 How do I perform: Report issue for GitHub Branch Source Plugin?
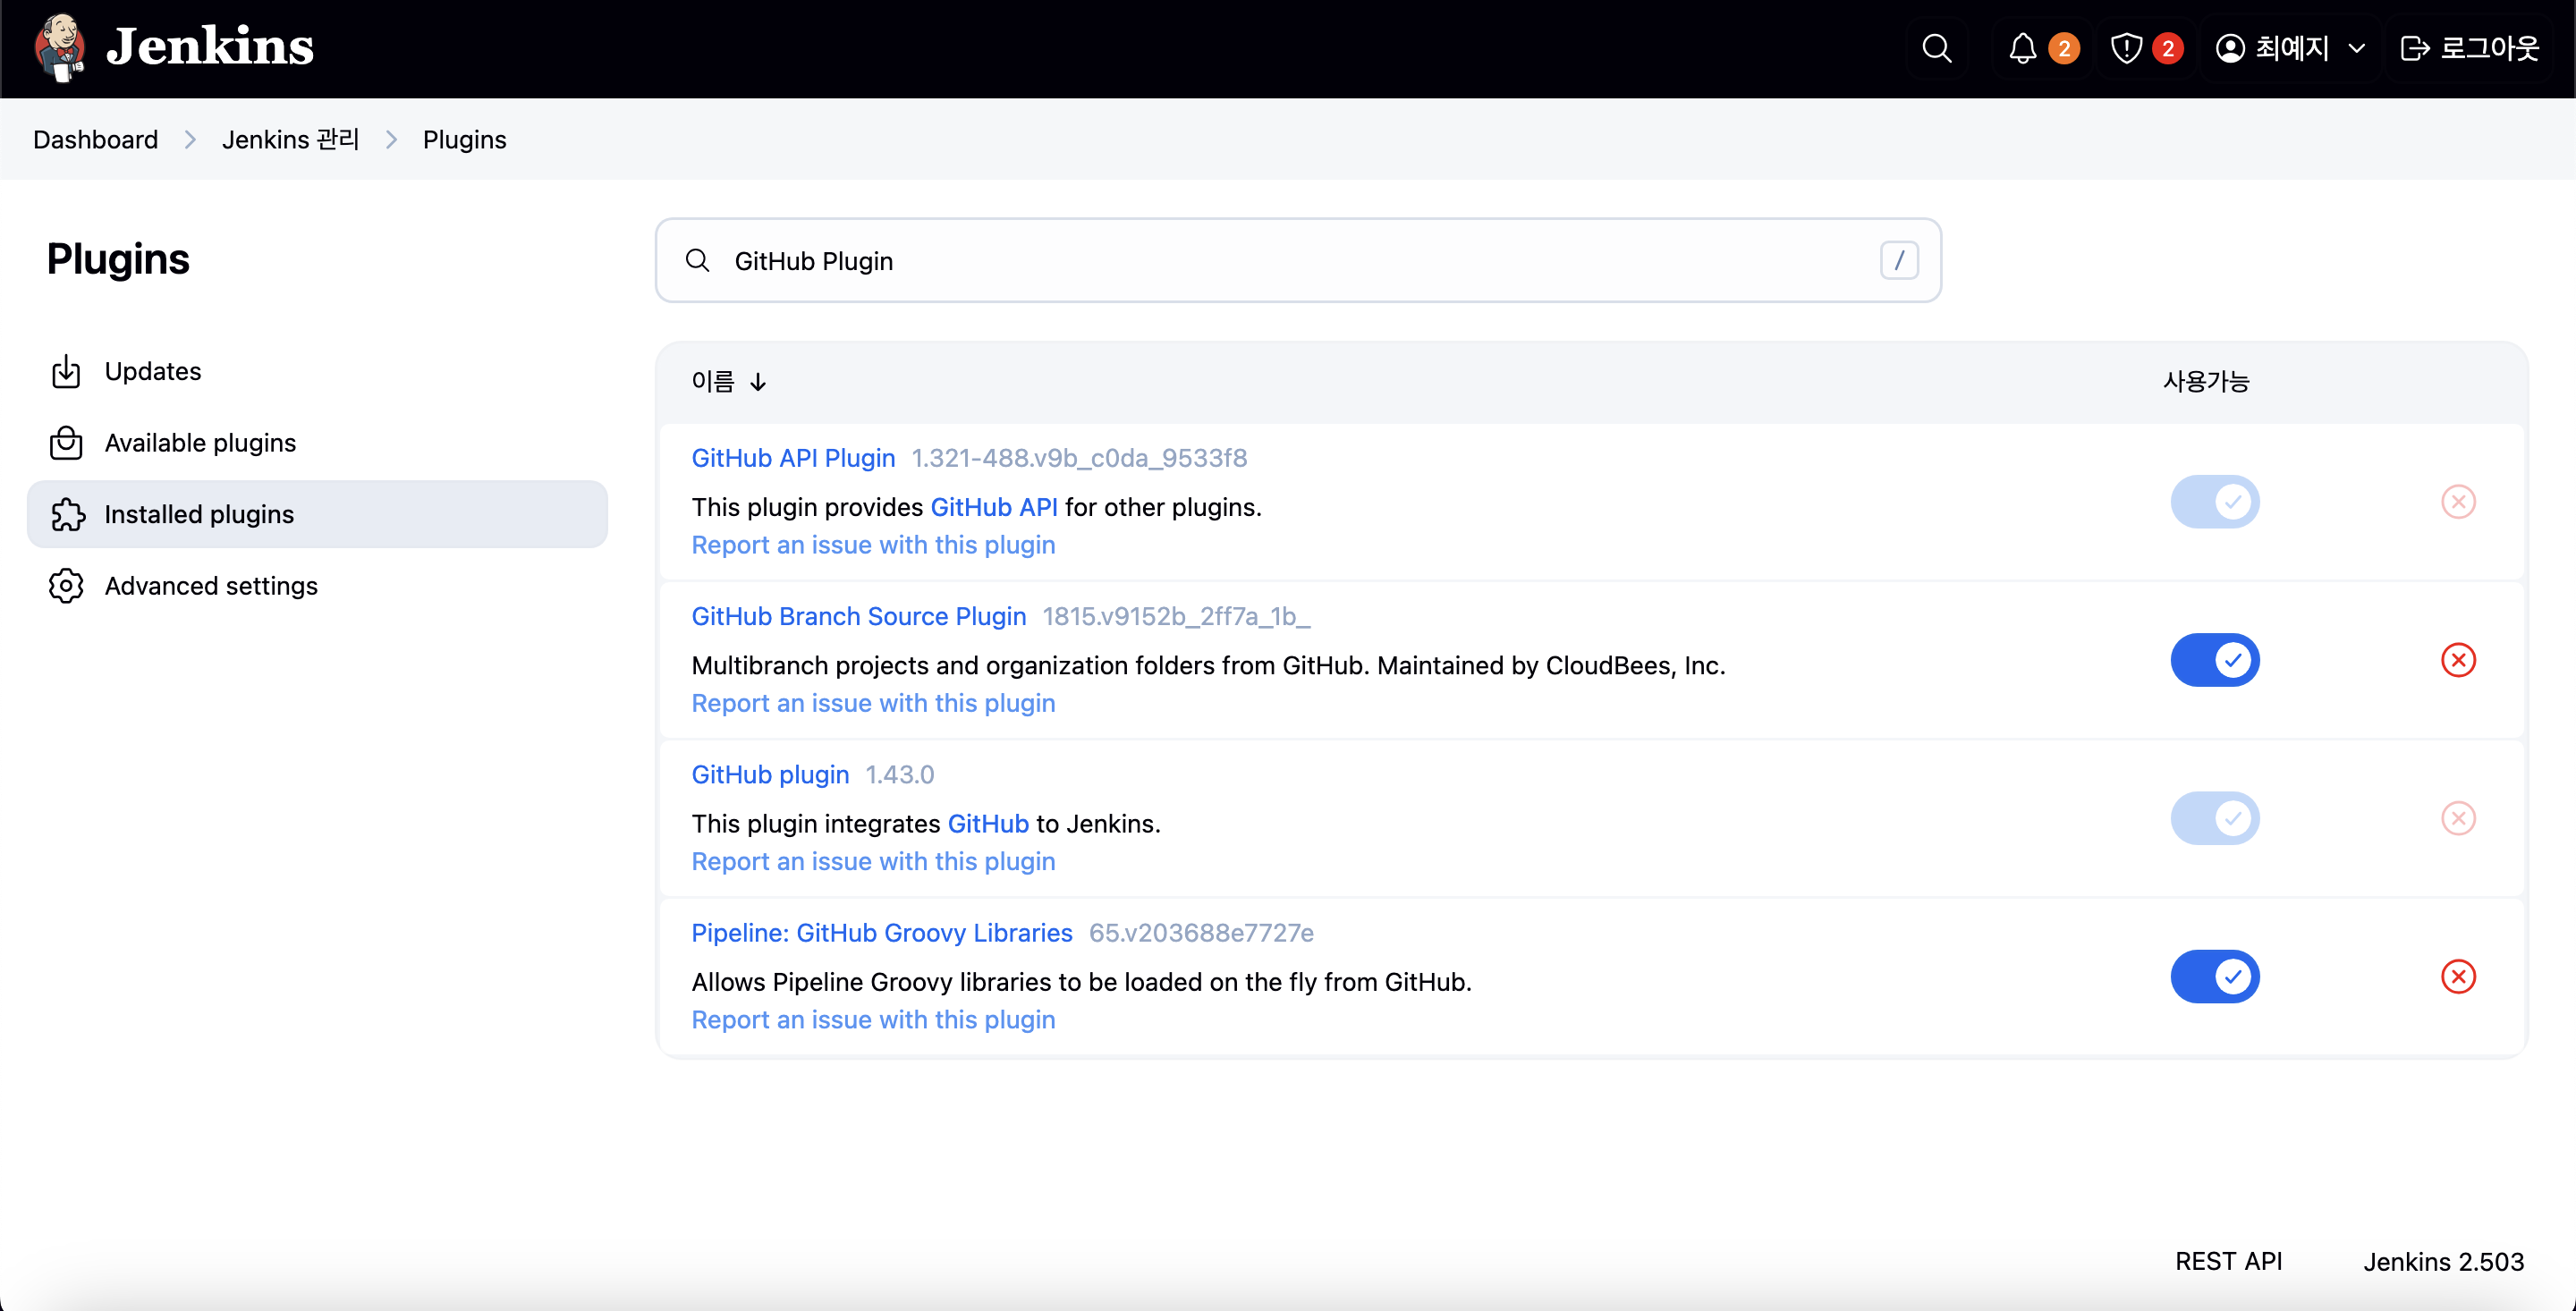click(873, 702)
